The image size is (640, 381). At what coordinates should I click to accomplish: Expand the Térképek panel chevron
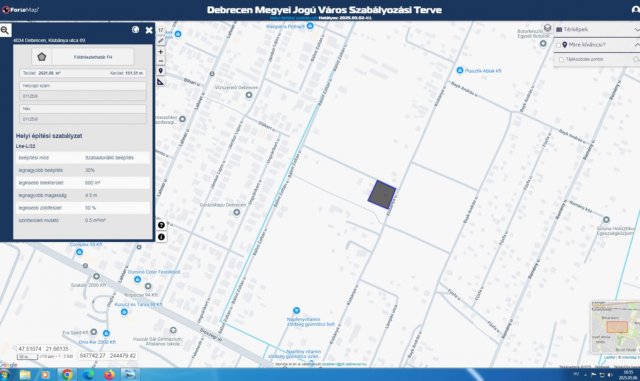tap(637, 30)
